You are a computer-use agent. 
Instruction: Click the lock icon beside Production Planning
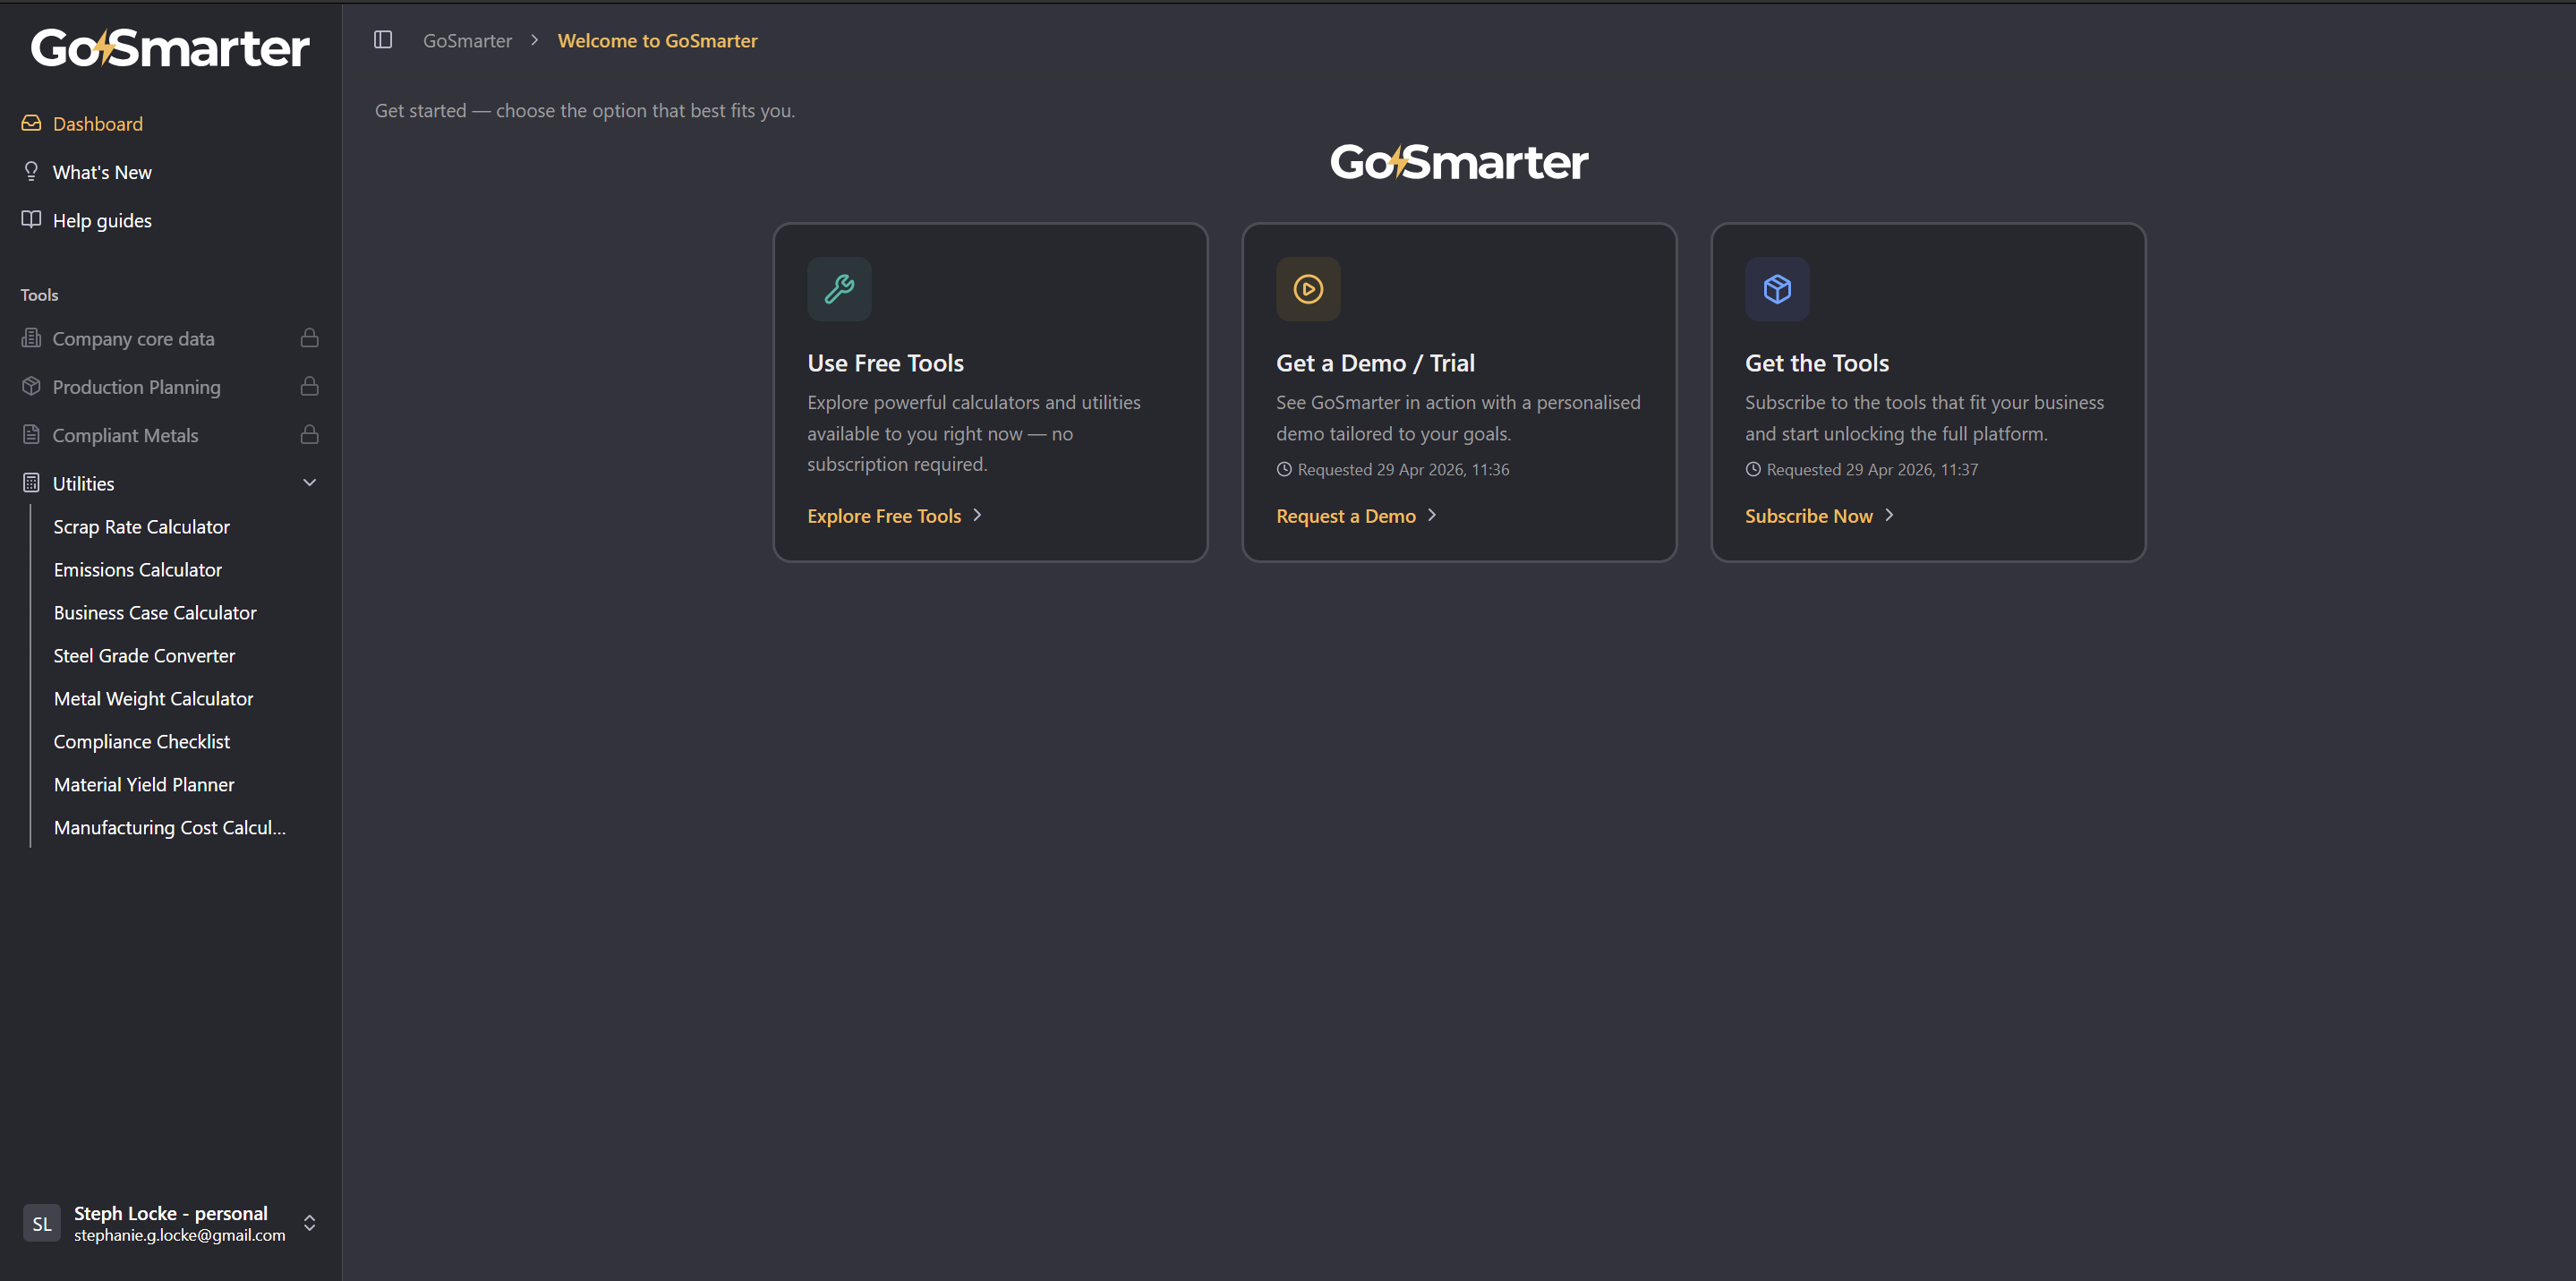point(309,386)
